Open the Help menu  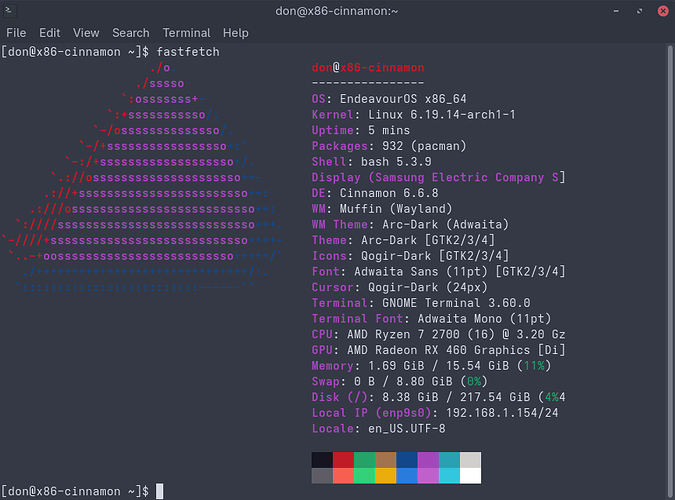pyautogui.click(x=235, y=33)
